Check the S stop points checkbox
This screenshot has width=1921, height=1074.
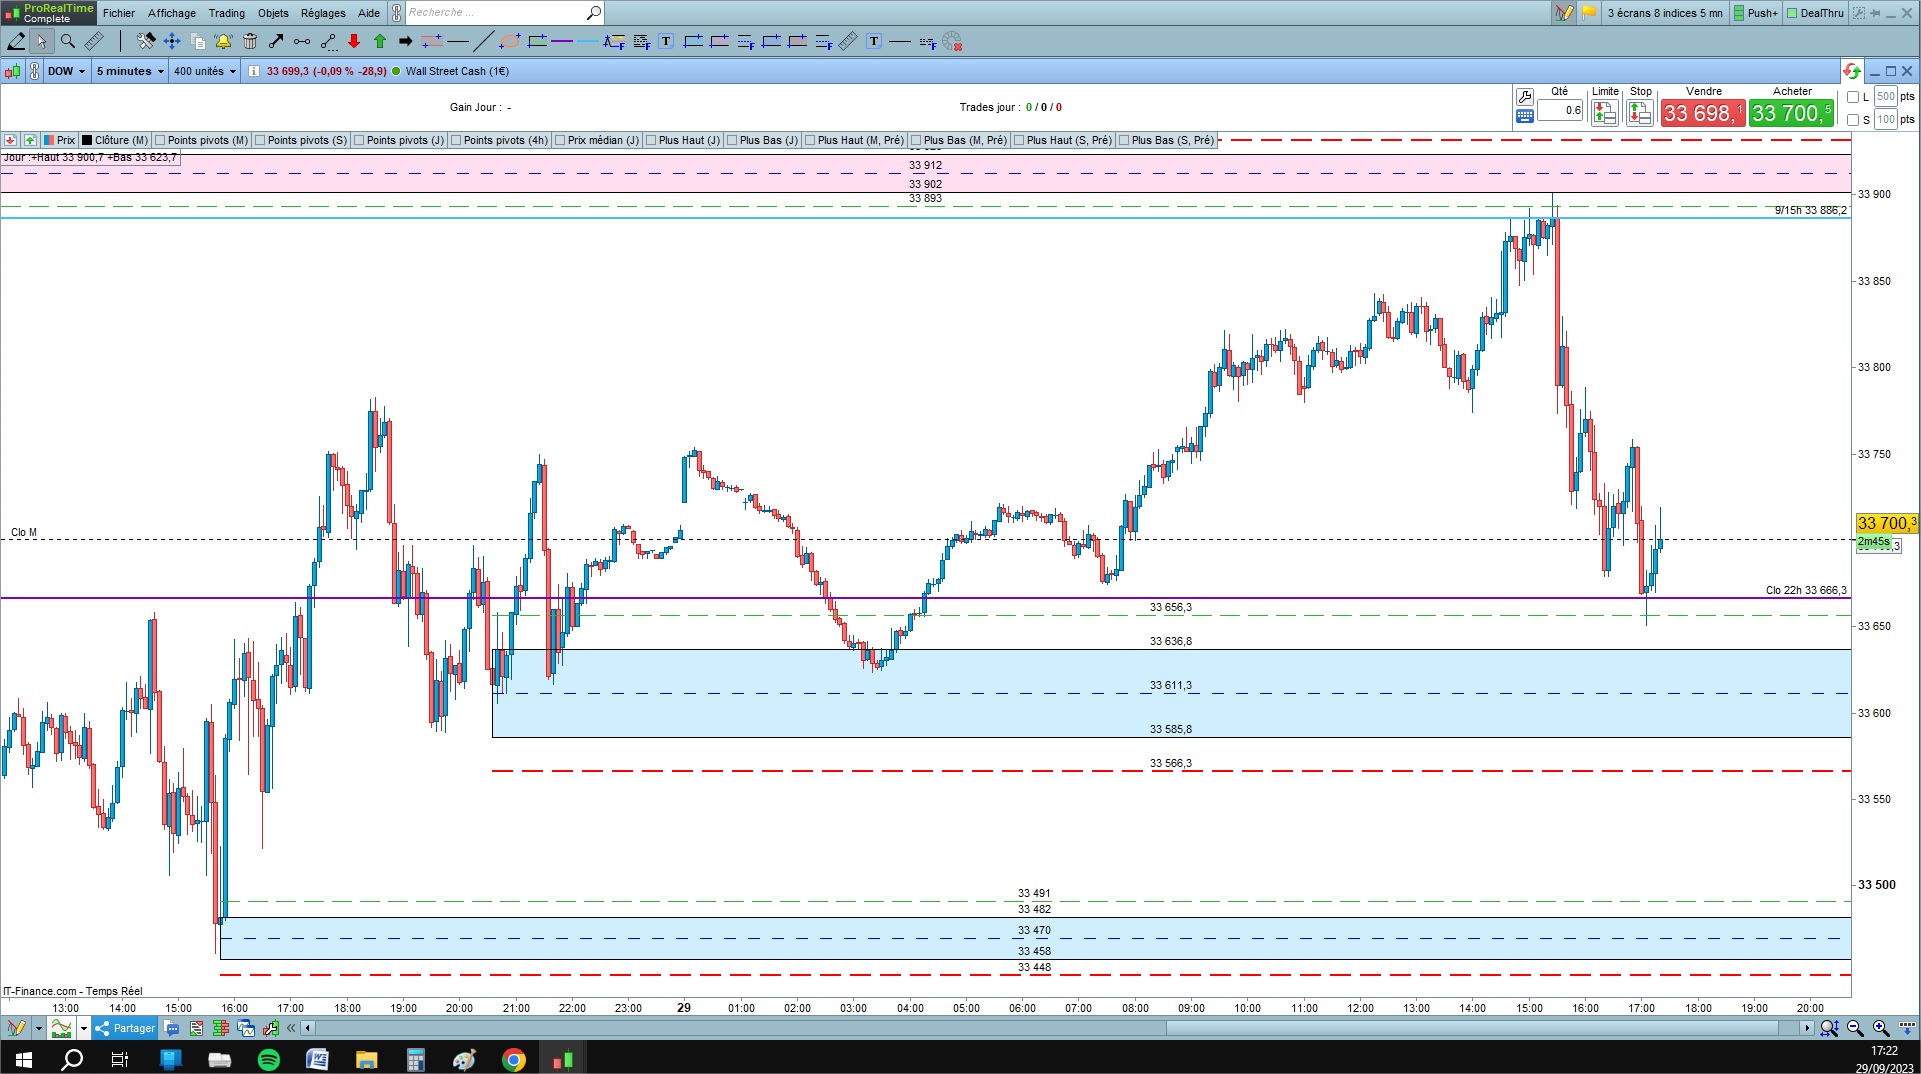click(x=1853, y=120)
